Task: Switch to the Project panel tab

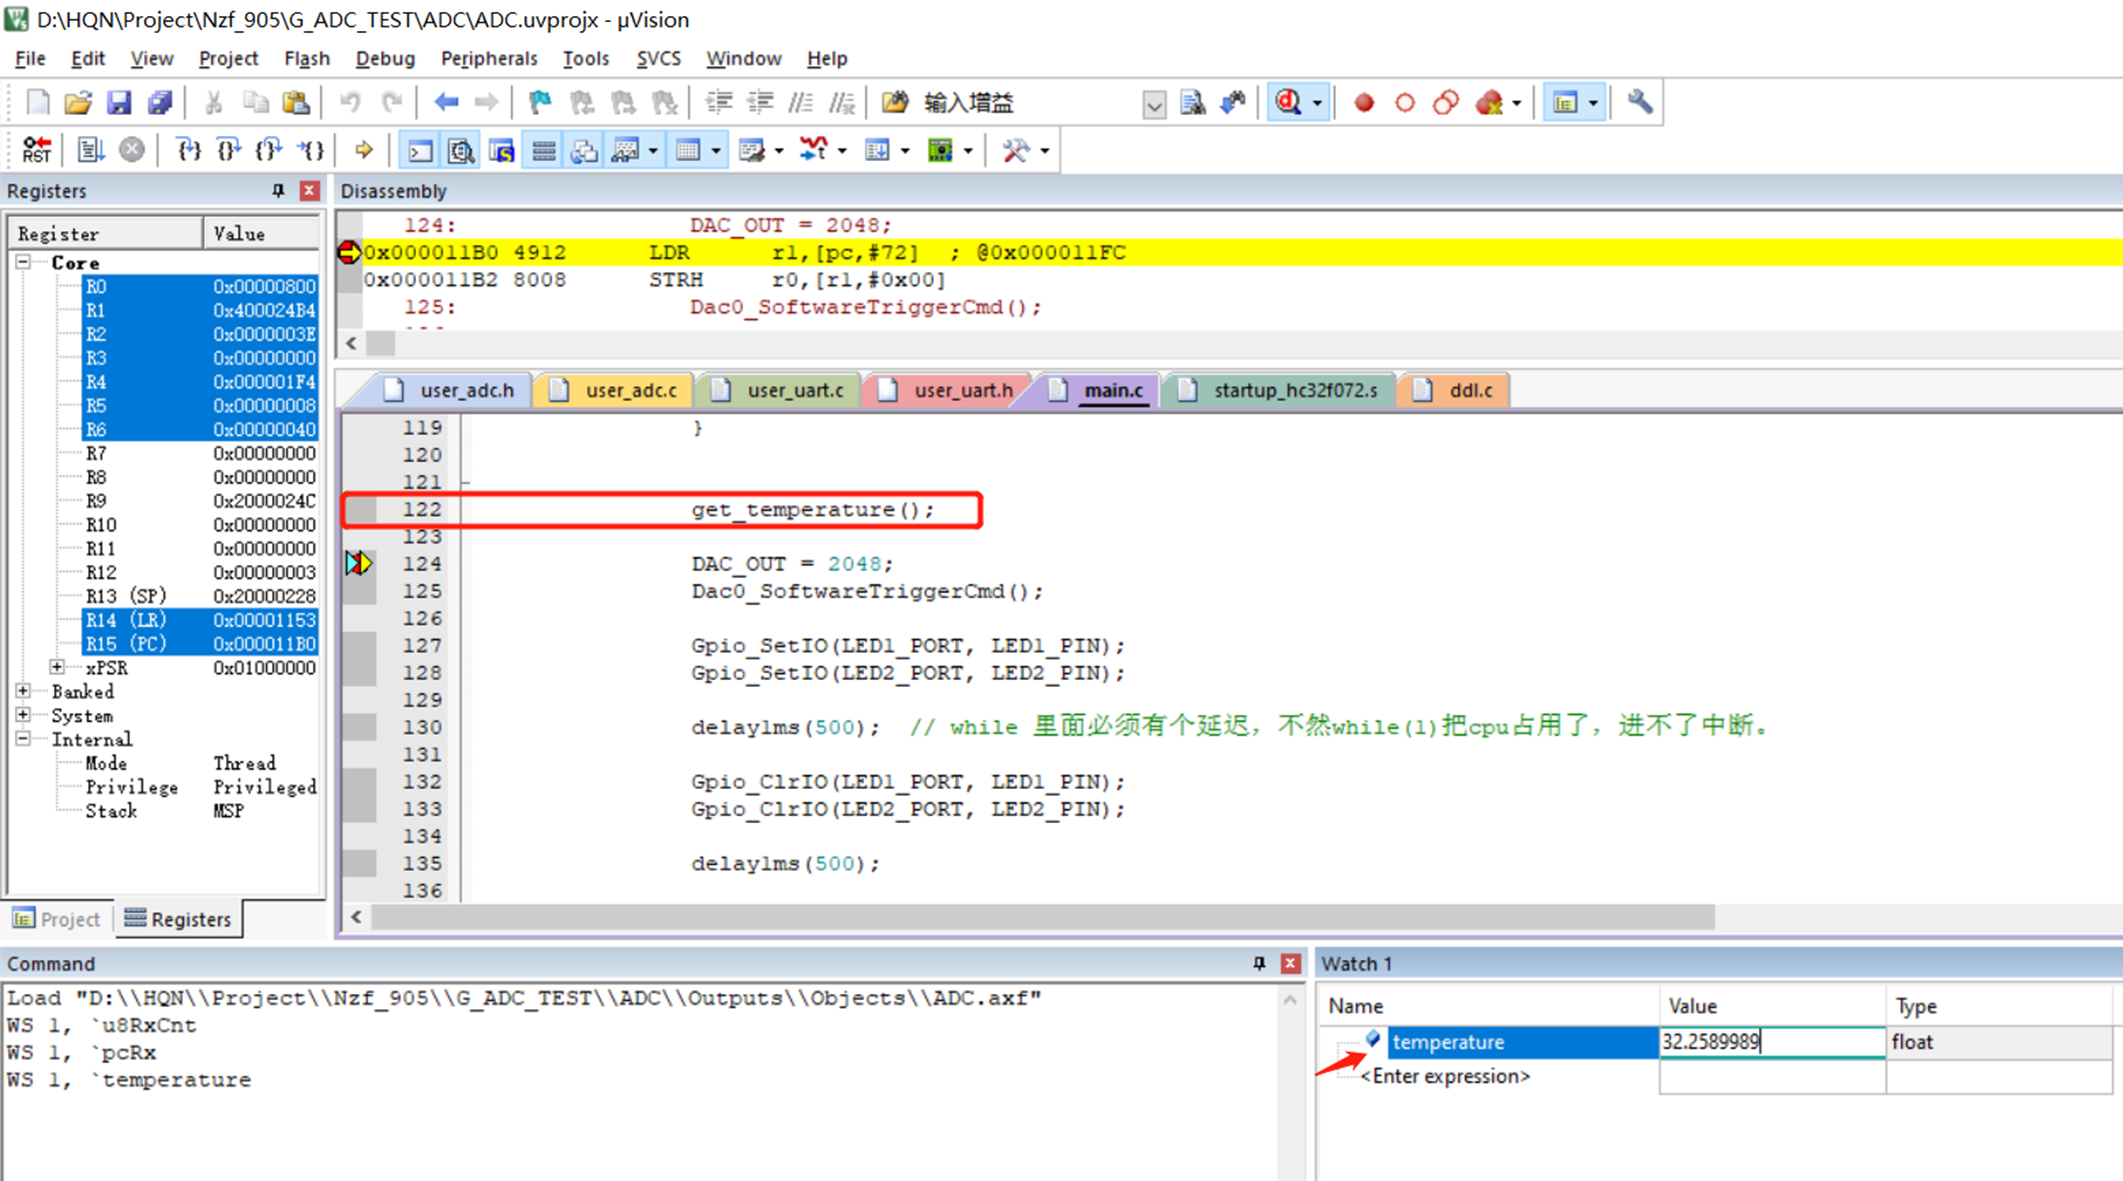Action: tap(58, 918)
